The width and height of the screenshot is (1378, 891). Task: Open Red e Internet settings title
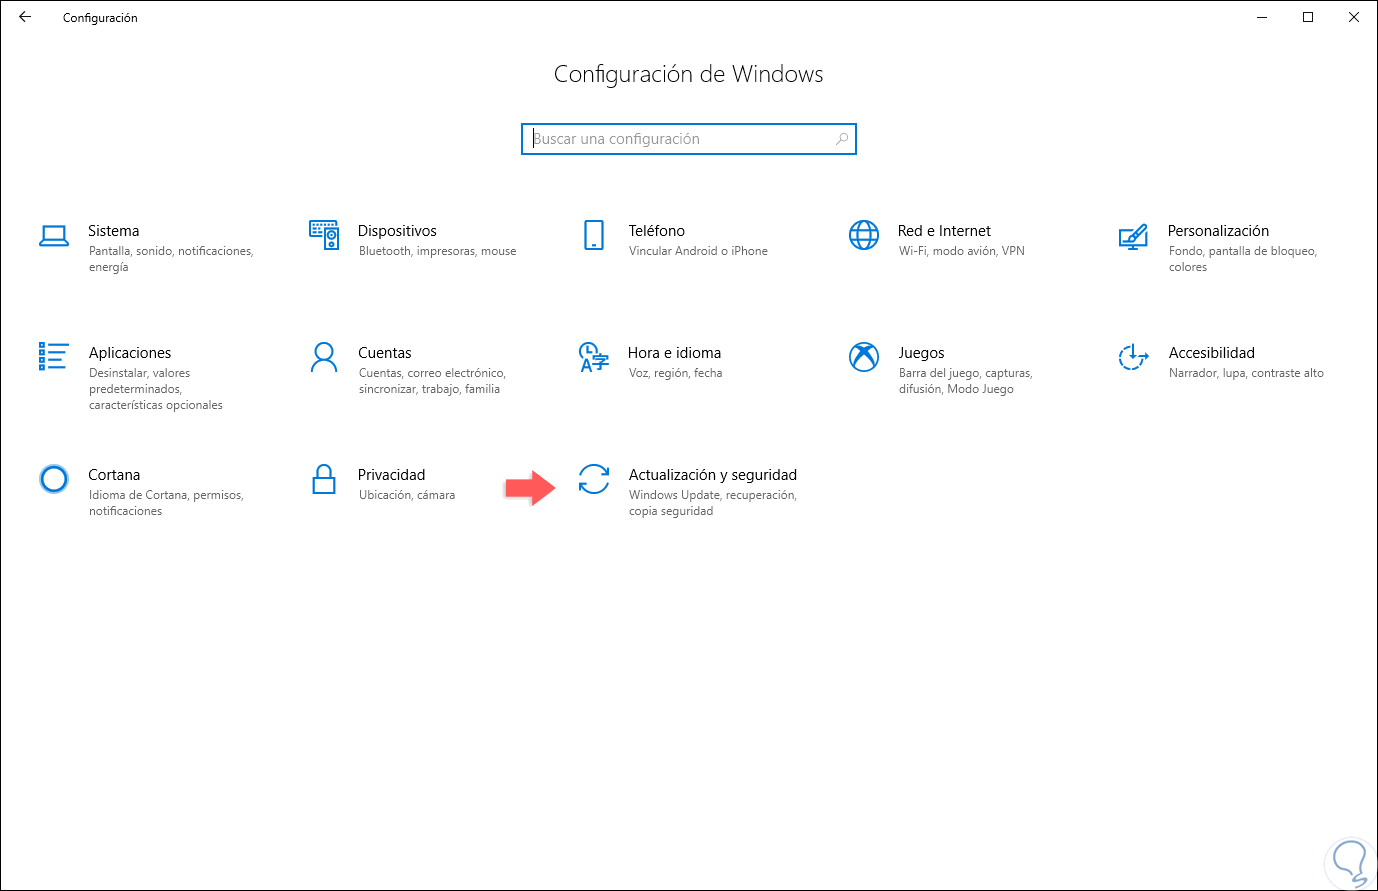944,231
